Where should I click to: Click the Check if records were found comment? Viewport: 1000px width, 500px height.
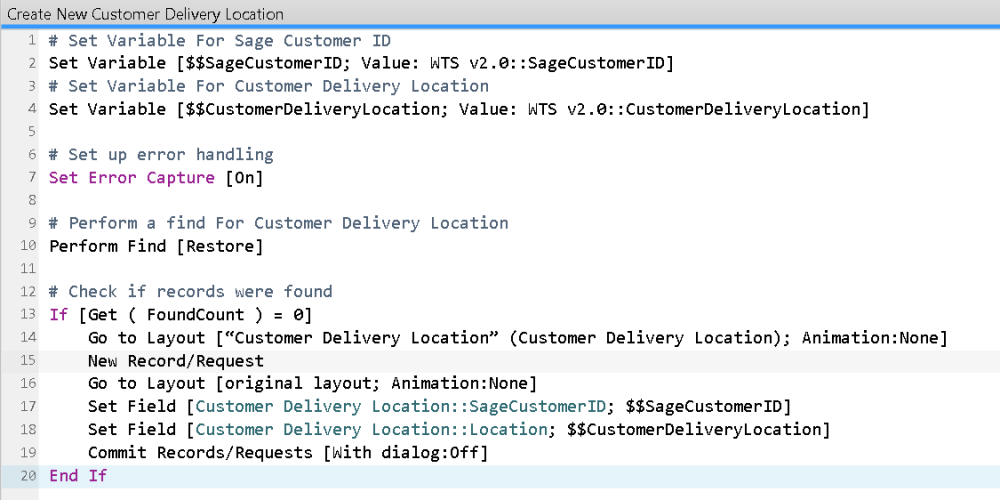(191, 292)
